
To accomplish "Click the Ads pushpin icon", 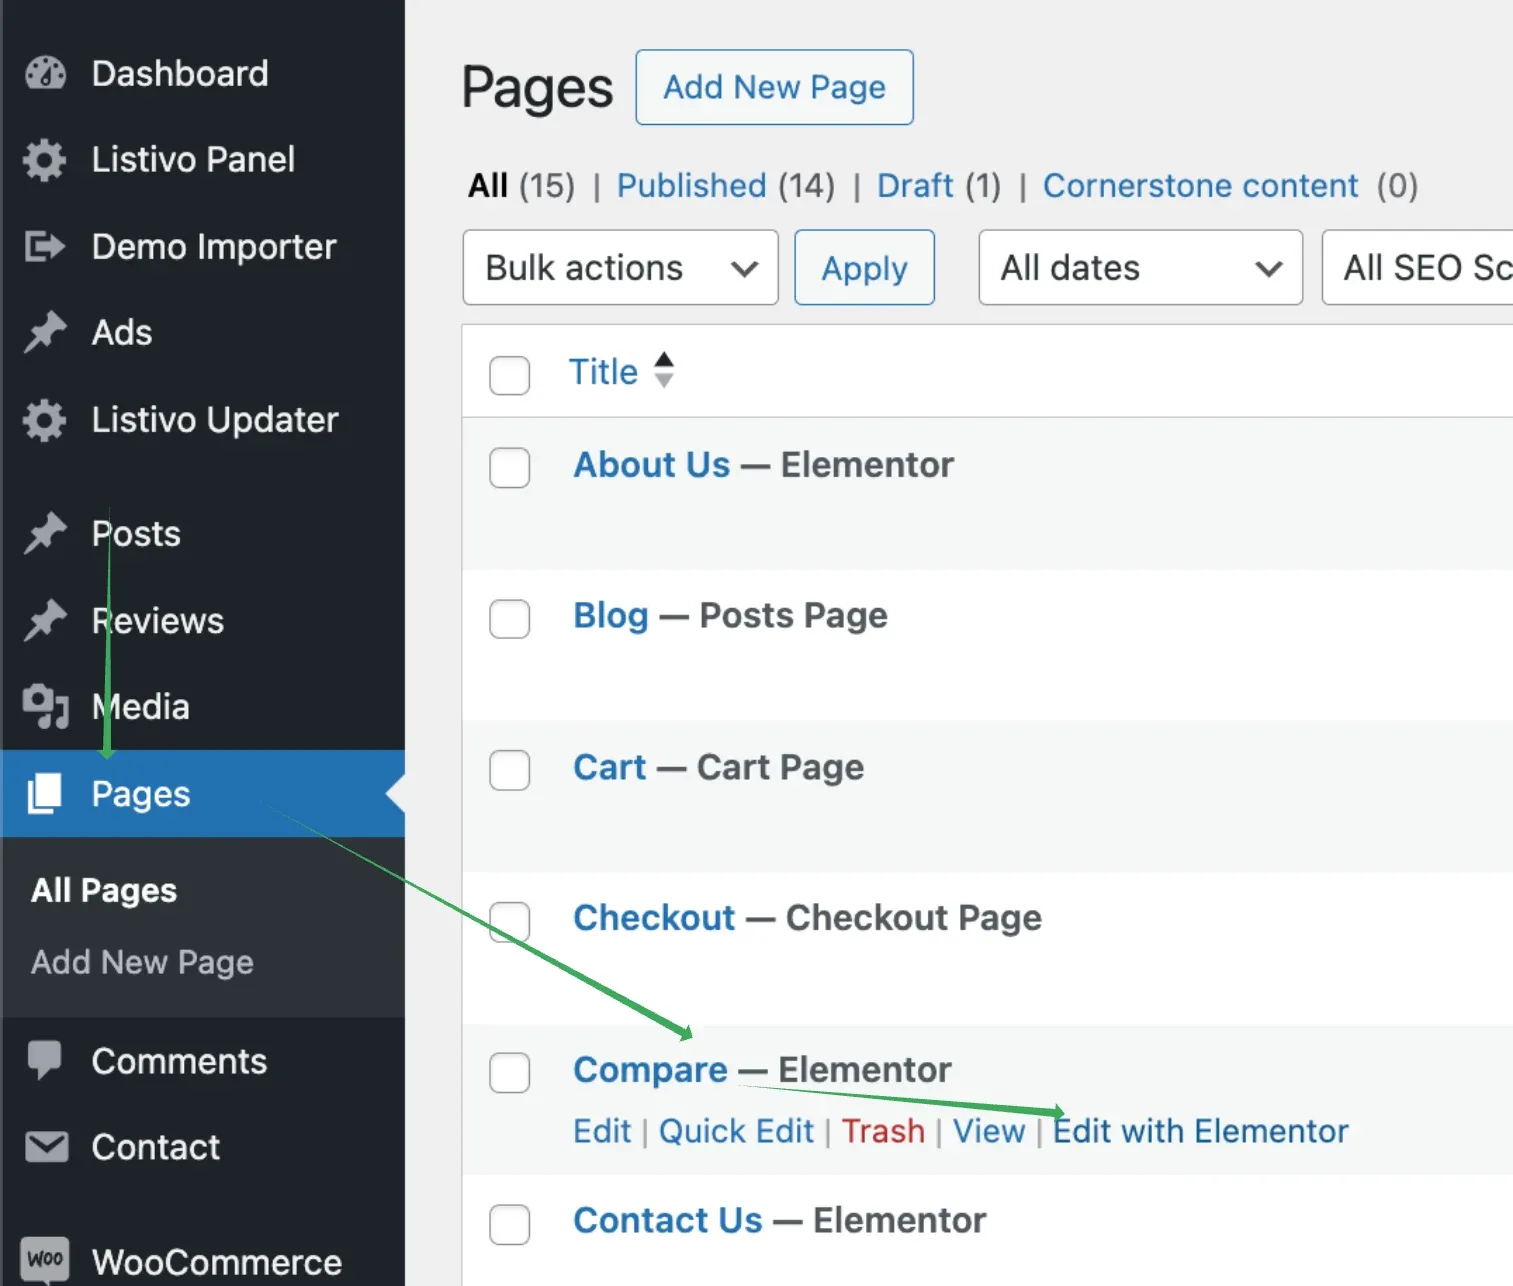I will point(45,333).
